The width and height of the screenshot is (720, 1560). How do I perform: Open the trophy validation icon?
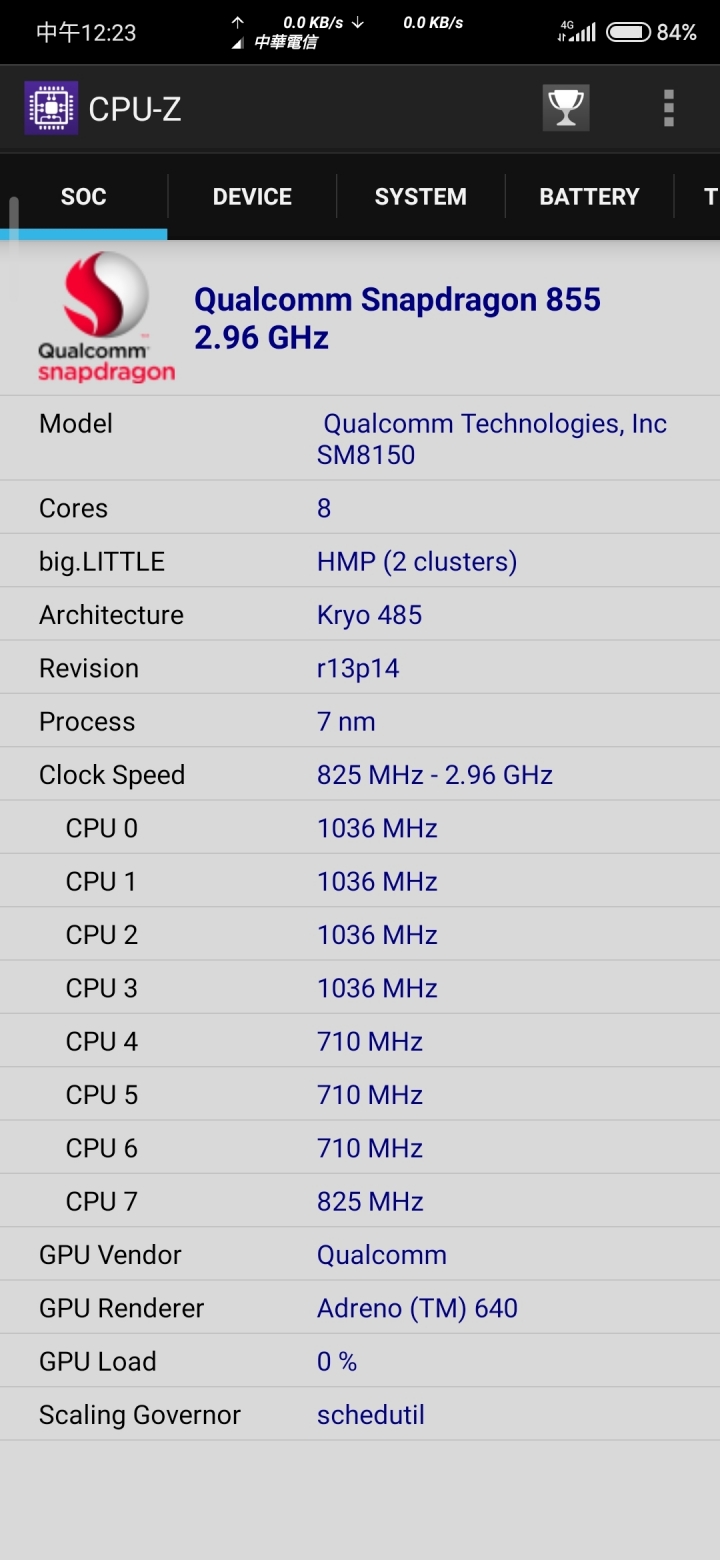coord(566,108)
